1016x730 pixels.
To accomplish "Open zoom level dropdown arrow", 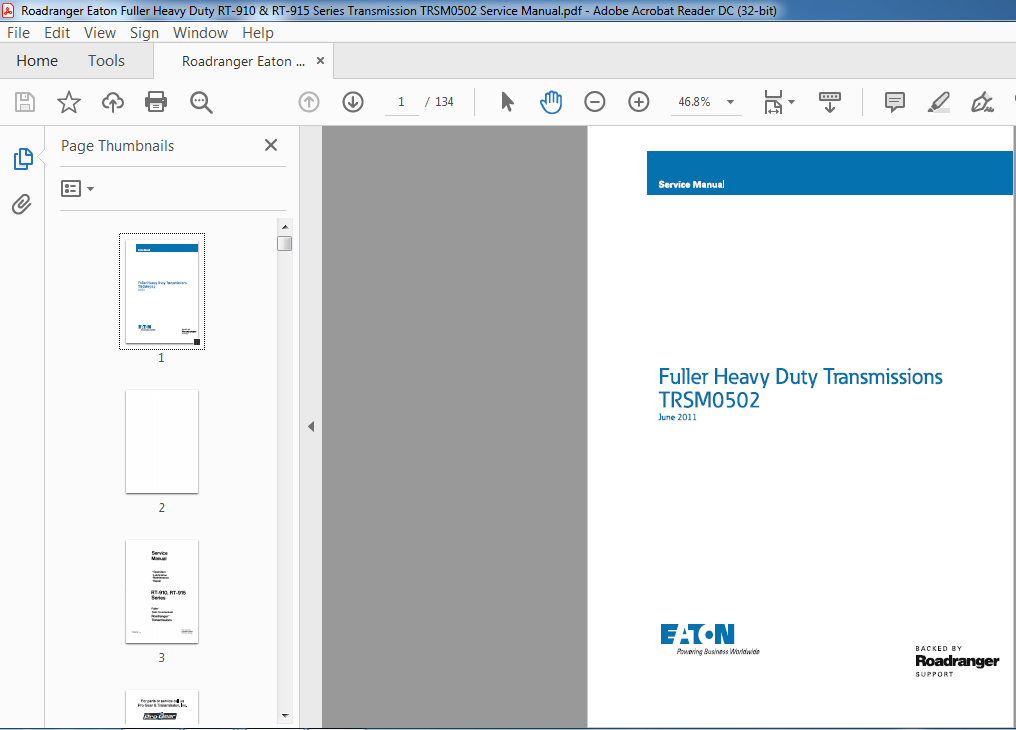I will (x=730, y=102).
